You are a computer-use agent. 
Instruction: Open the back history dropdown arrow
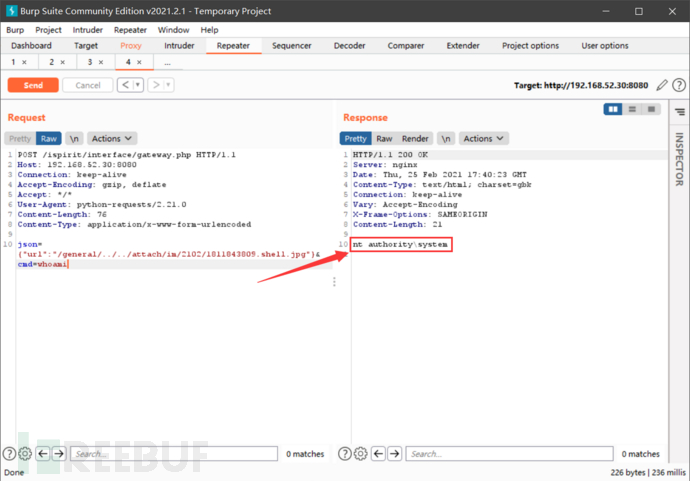point(138,85)
